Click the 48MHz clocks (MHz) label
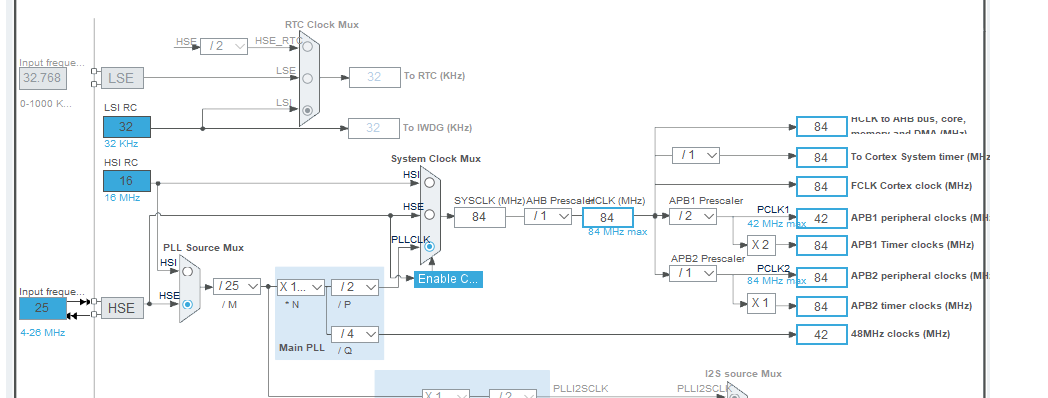1048x398 pixels. 900,334
